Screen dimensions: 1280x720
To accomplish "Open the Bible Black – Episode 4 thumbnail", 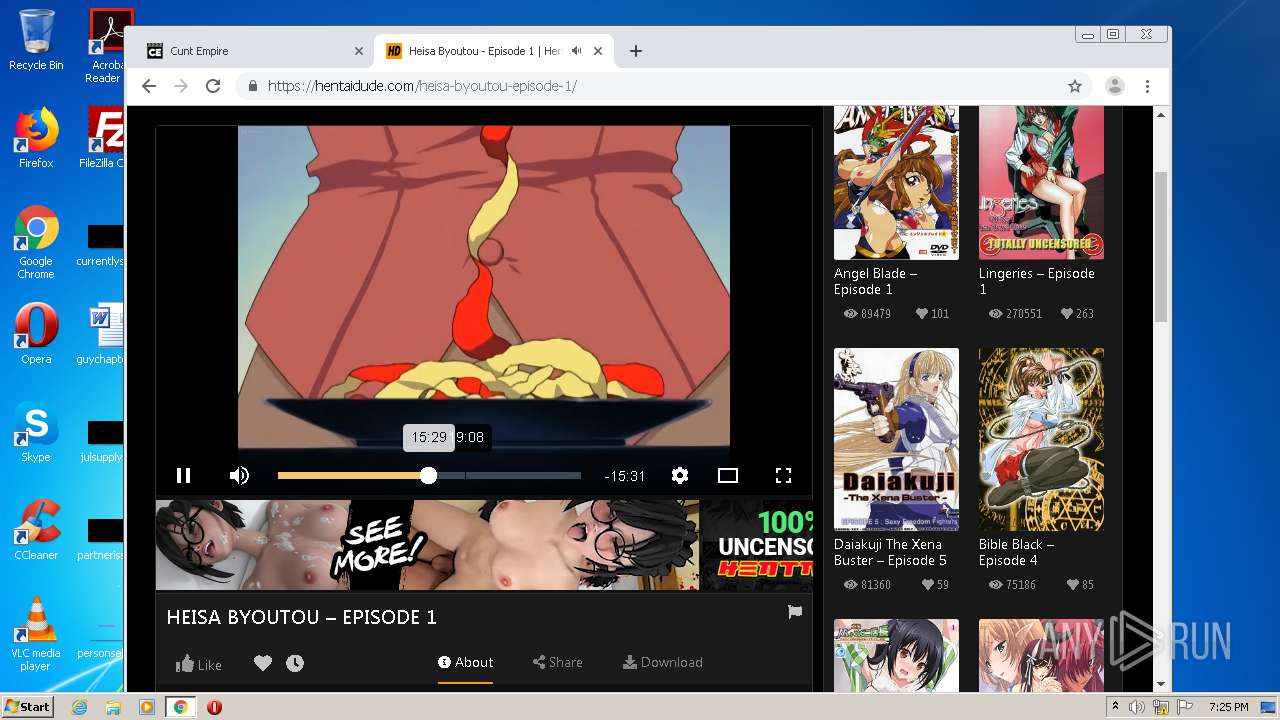I will coord(1041,439).
